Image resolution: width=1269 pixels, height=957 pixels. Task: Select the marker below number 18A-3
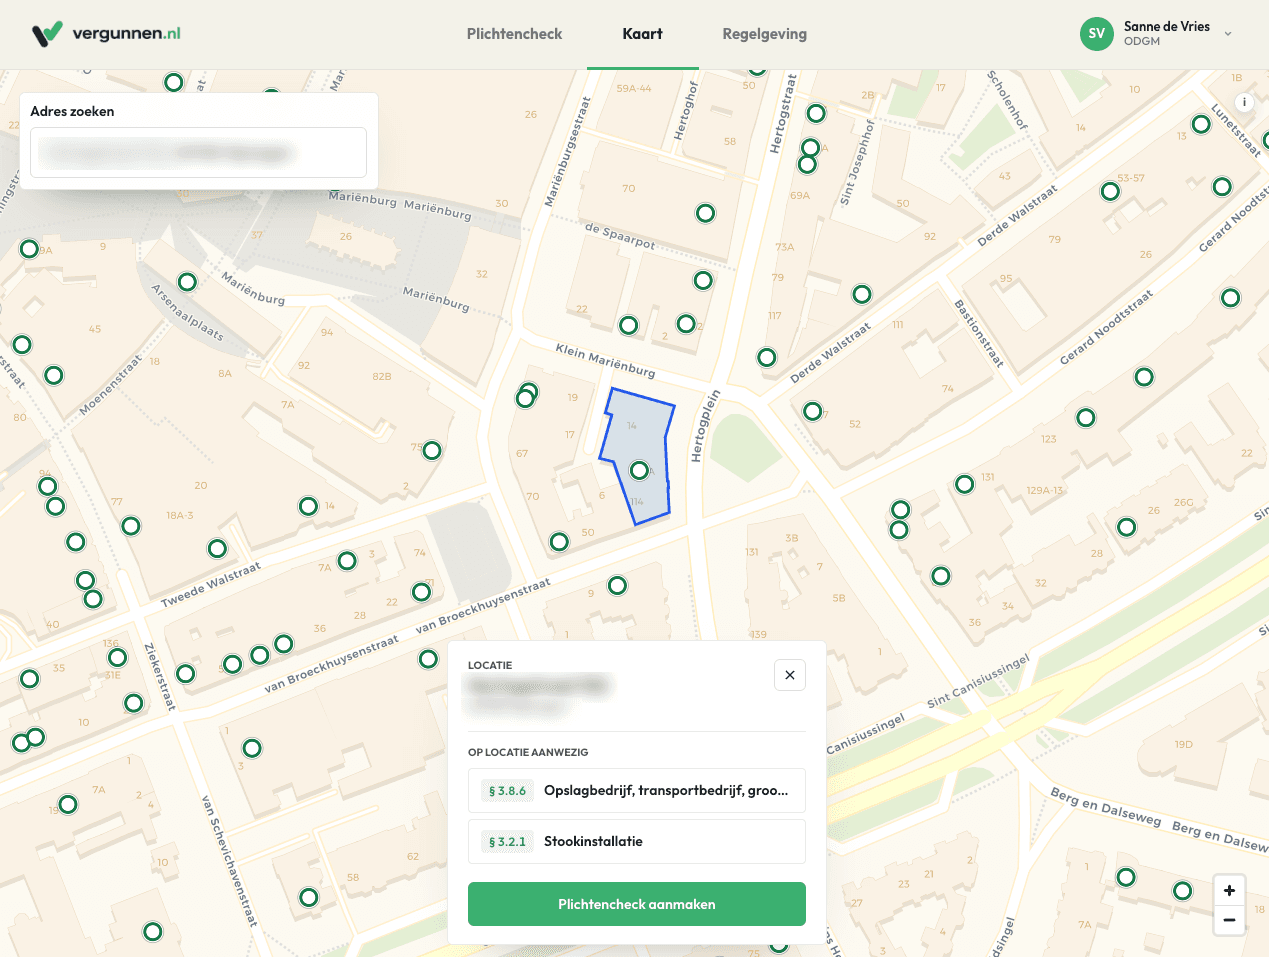point(217,548)
